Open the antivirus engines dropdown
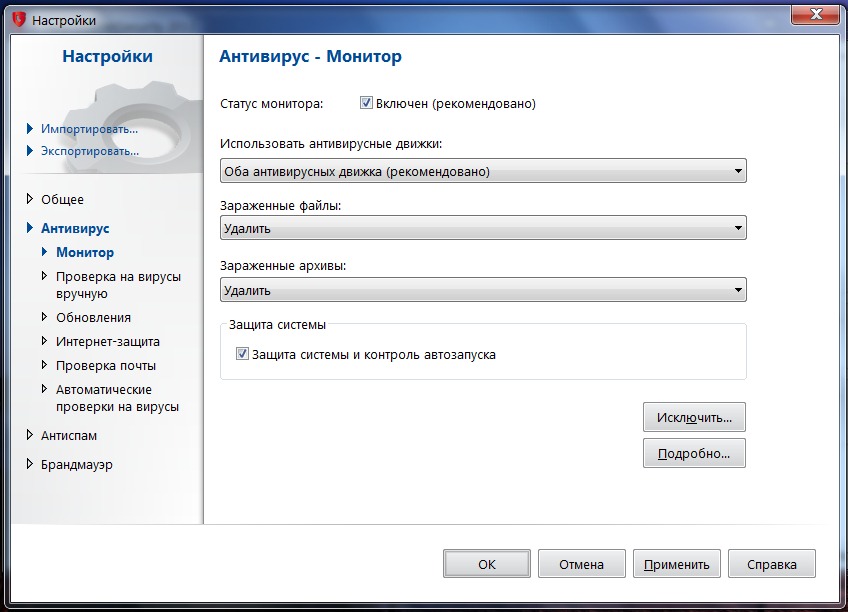The height and width of the screenshot is (612, 848). 483,171
